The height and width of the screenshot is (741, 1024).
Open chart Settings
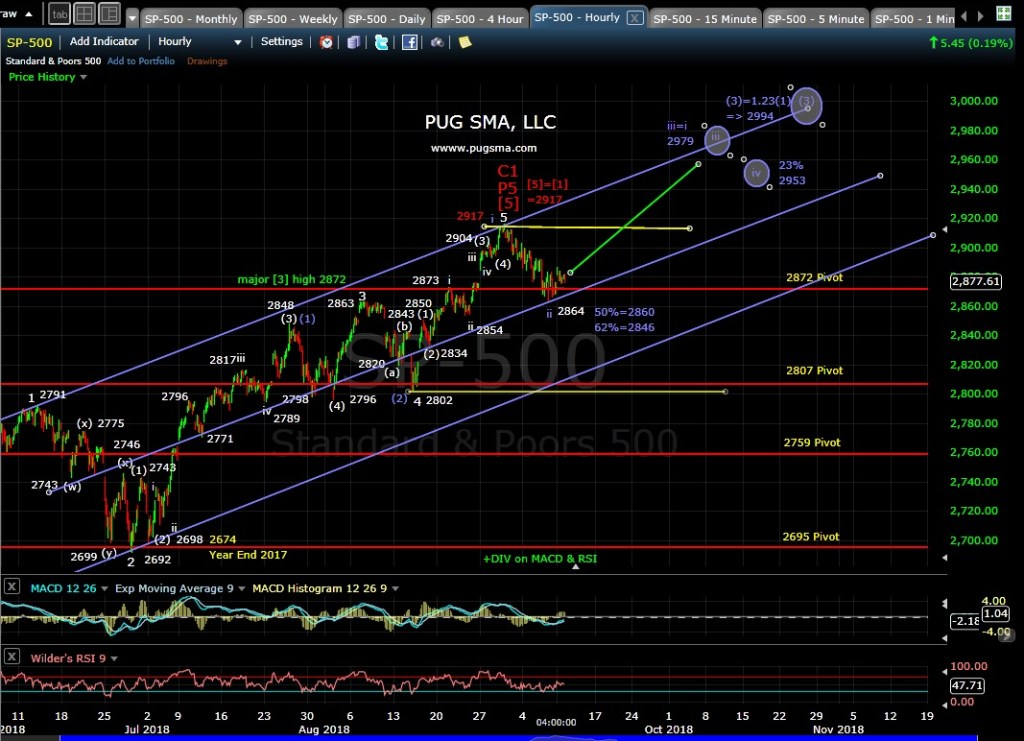pyautogui.click(x=281, y=41)
